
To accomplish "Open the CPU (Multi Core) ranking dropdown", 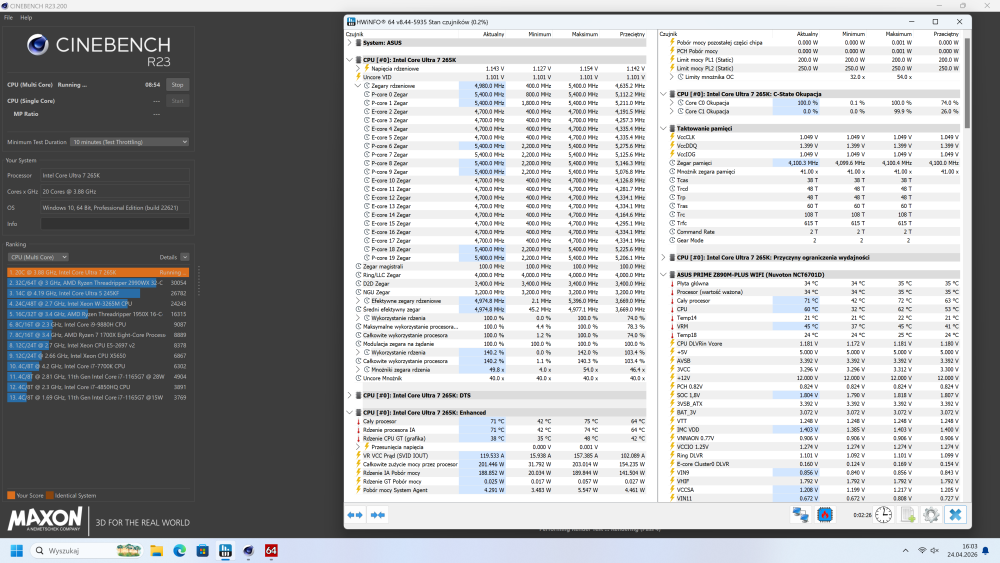I will [x=38, y=257].
